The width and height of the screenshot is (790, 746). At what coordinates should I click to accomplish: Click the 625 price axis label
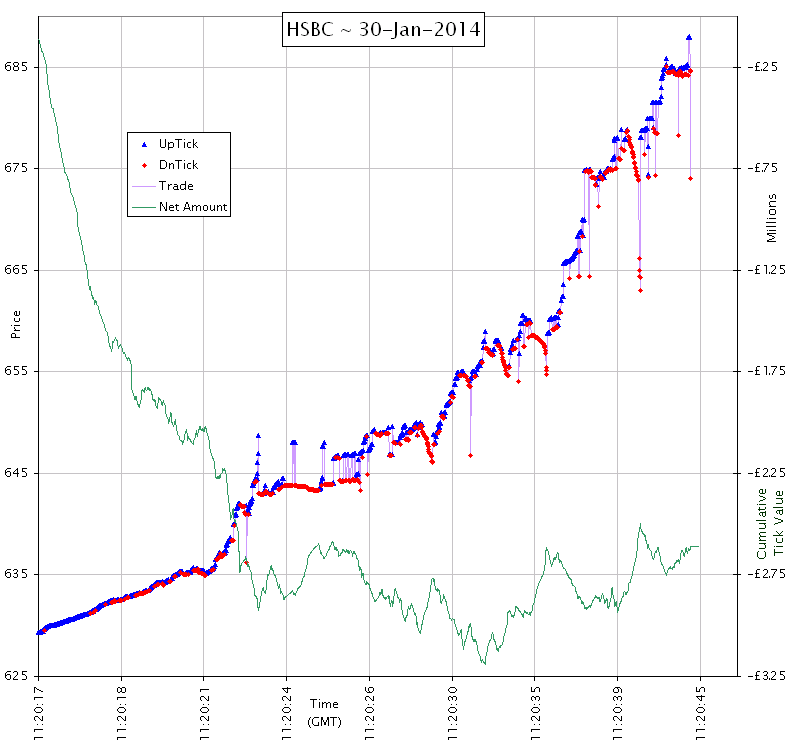(x=14, y=675)
